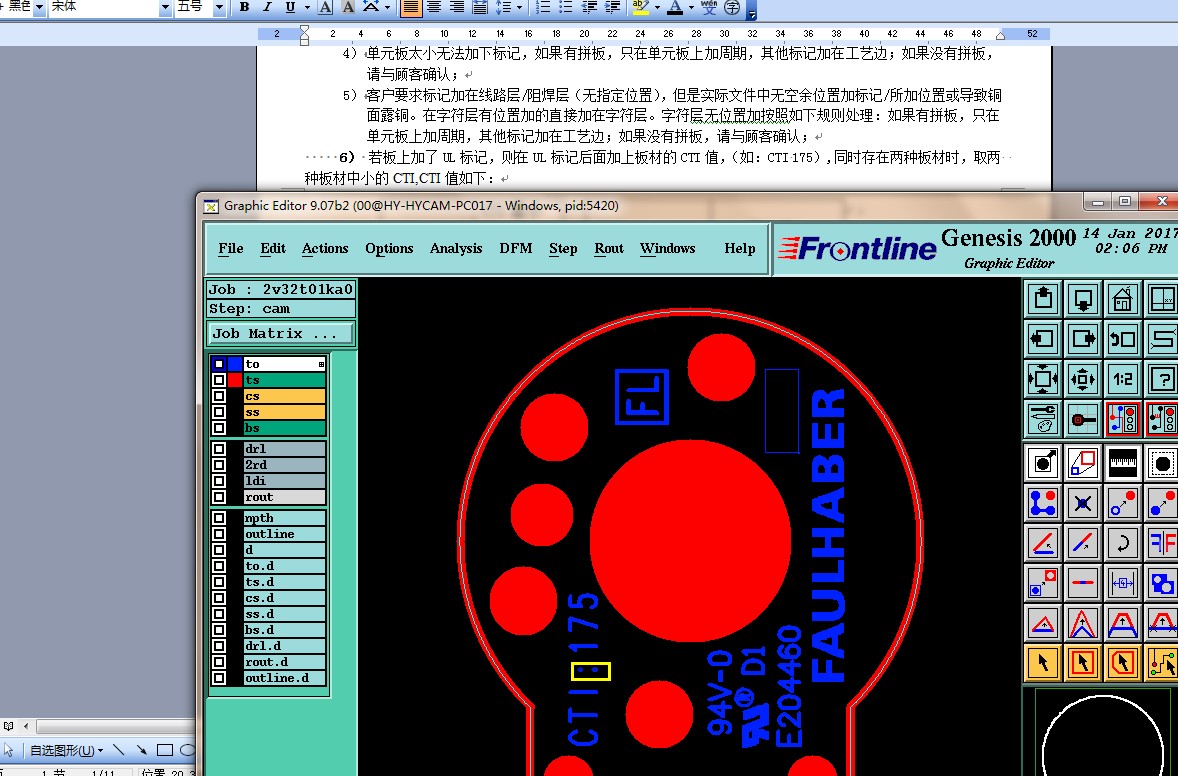This screenshot has height=776, width=1178.
Task: Click the previous view undo-arrow icon
Action: coord(1122,339)
